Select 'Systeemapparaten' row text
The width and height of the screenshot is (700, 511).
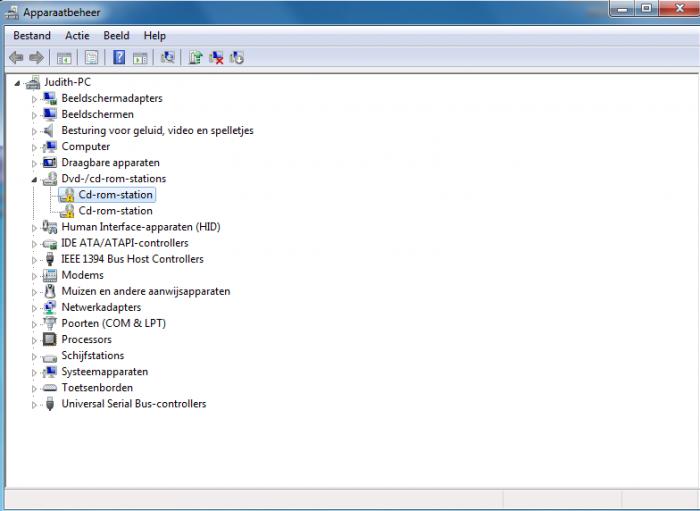(105, 371)
